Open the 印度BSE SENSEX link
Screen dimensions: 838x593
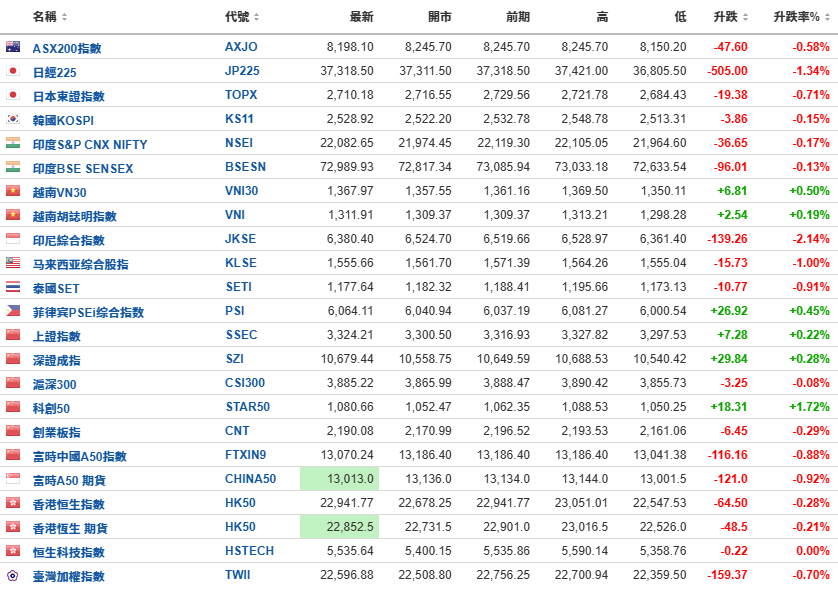[83, 168]
